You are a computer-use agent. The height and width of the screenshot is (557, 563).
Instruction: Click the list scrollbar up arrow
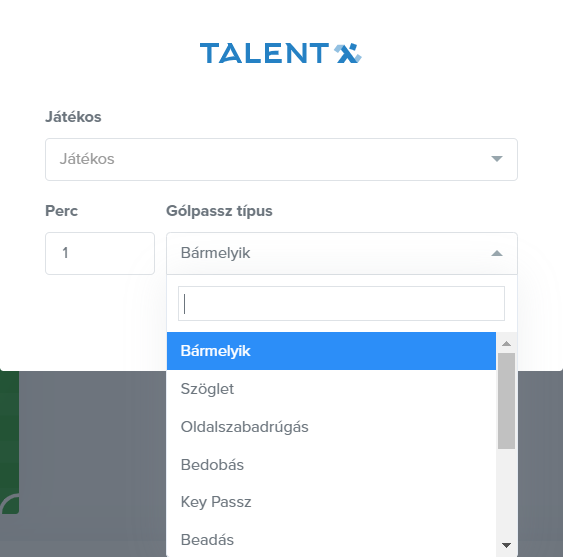click(506, 343)
